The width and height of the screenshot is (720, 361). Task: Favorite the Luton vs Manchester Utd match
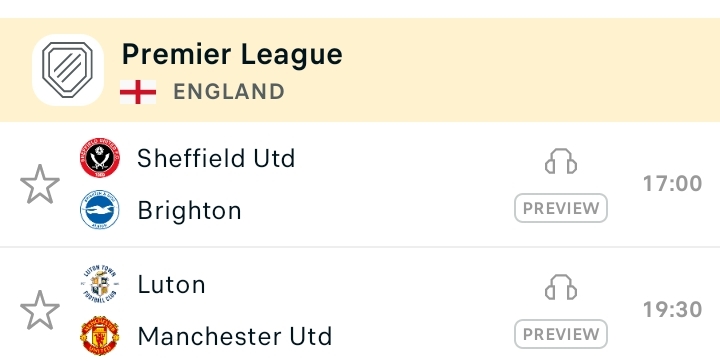tap(40, 310)
